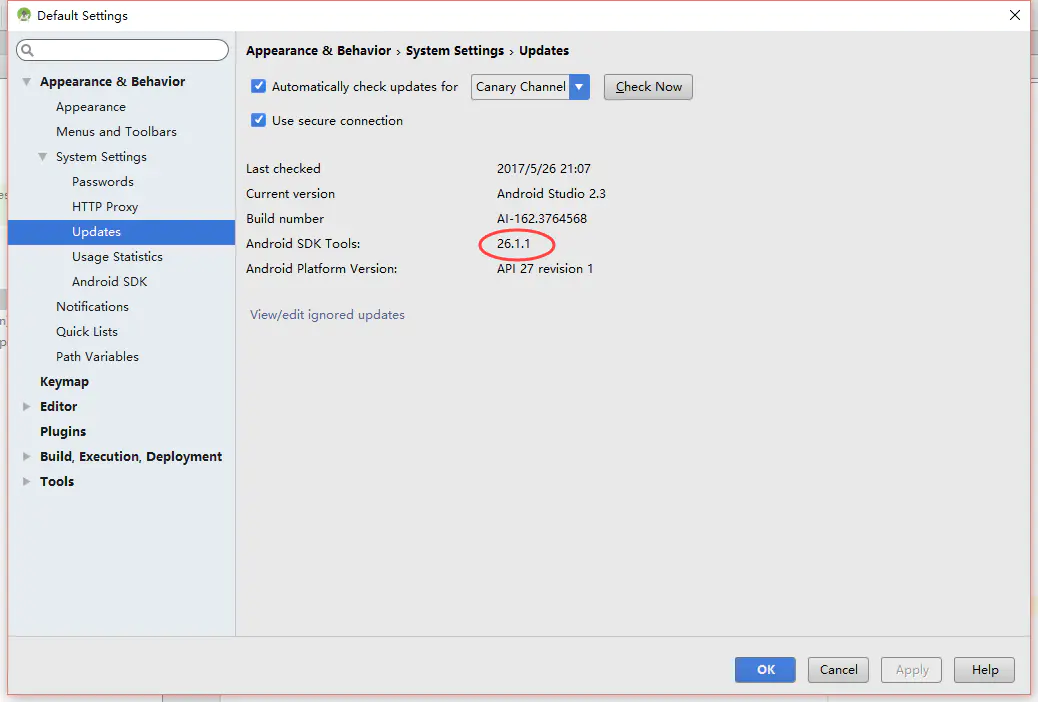This screenshot has width=1038, height=702.
Task: Click the Current version label
Action: pos(291,193)
